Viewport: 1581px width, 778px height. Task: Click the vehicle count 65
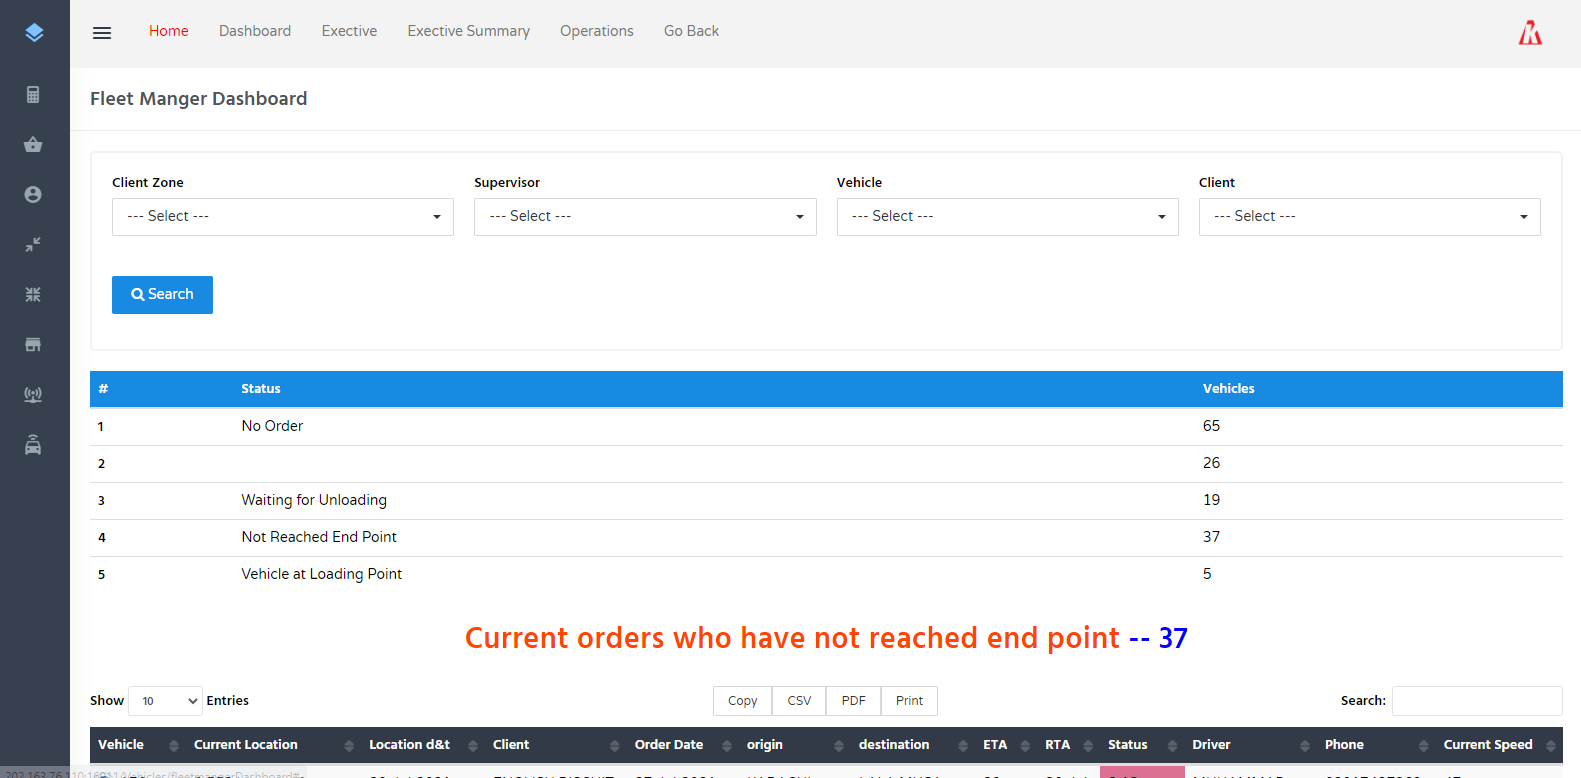pyautogui.click(x=1211, y=426)
